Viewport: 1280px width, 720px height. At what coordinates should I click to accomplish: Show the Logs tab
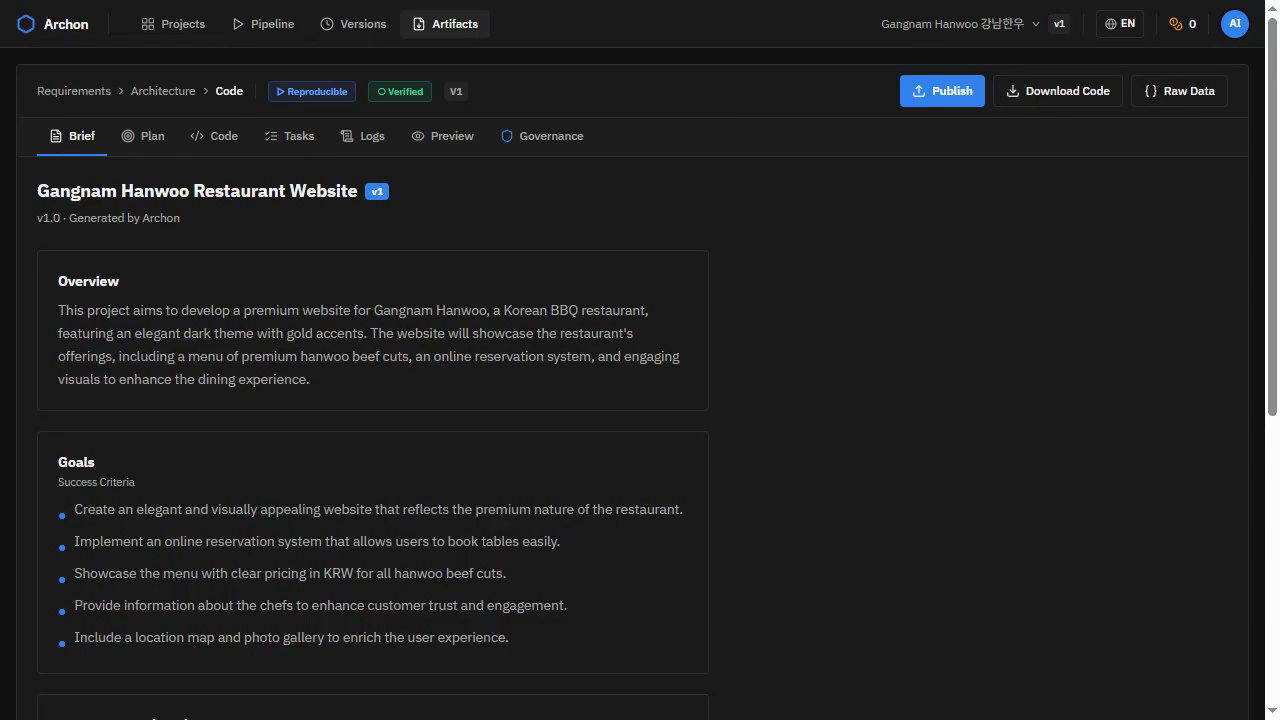362,136
